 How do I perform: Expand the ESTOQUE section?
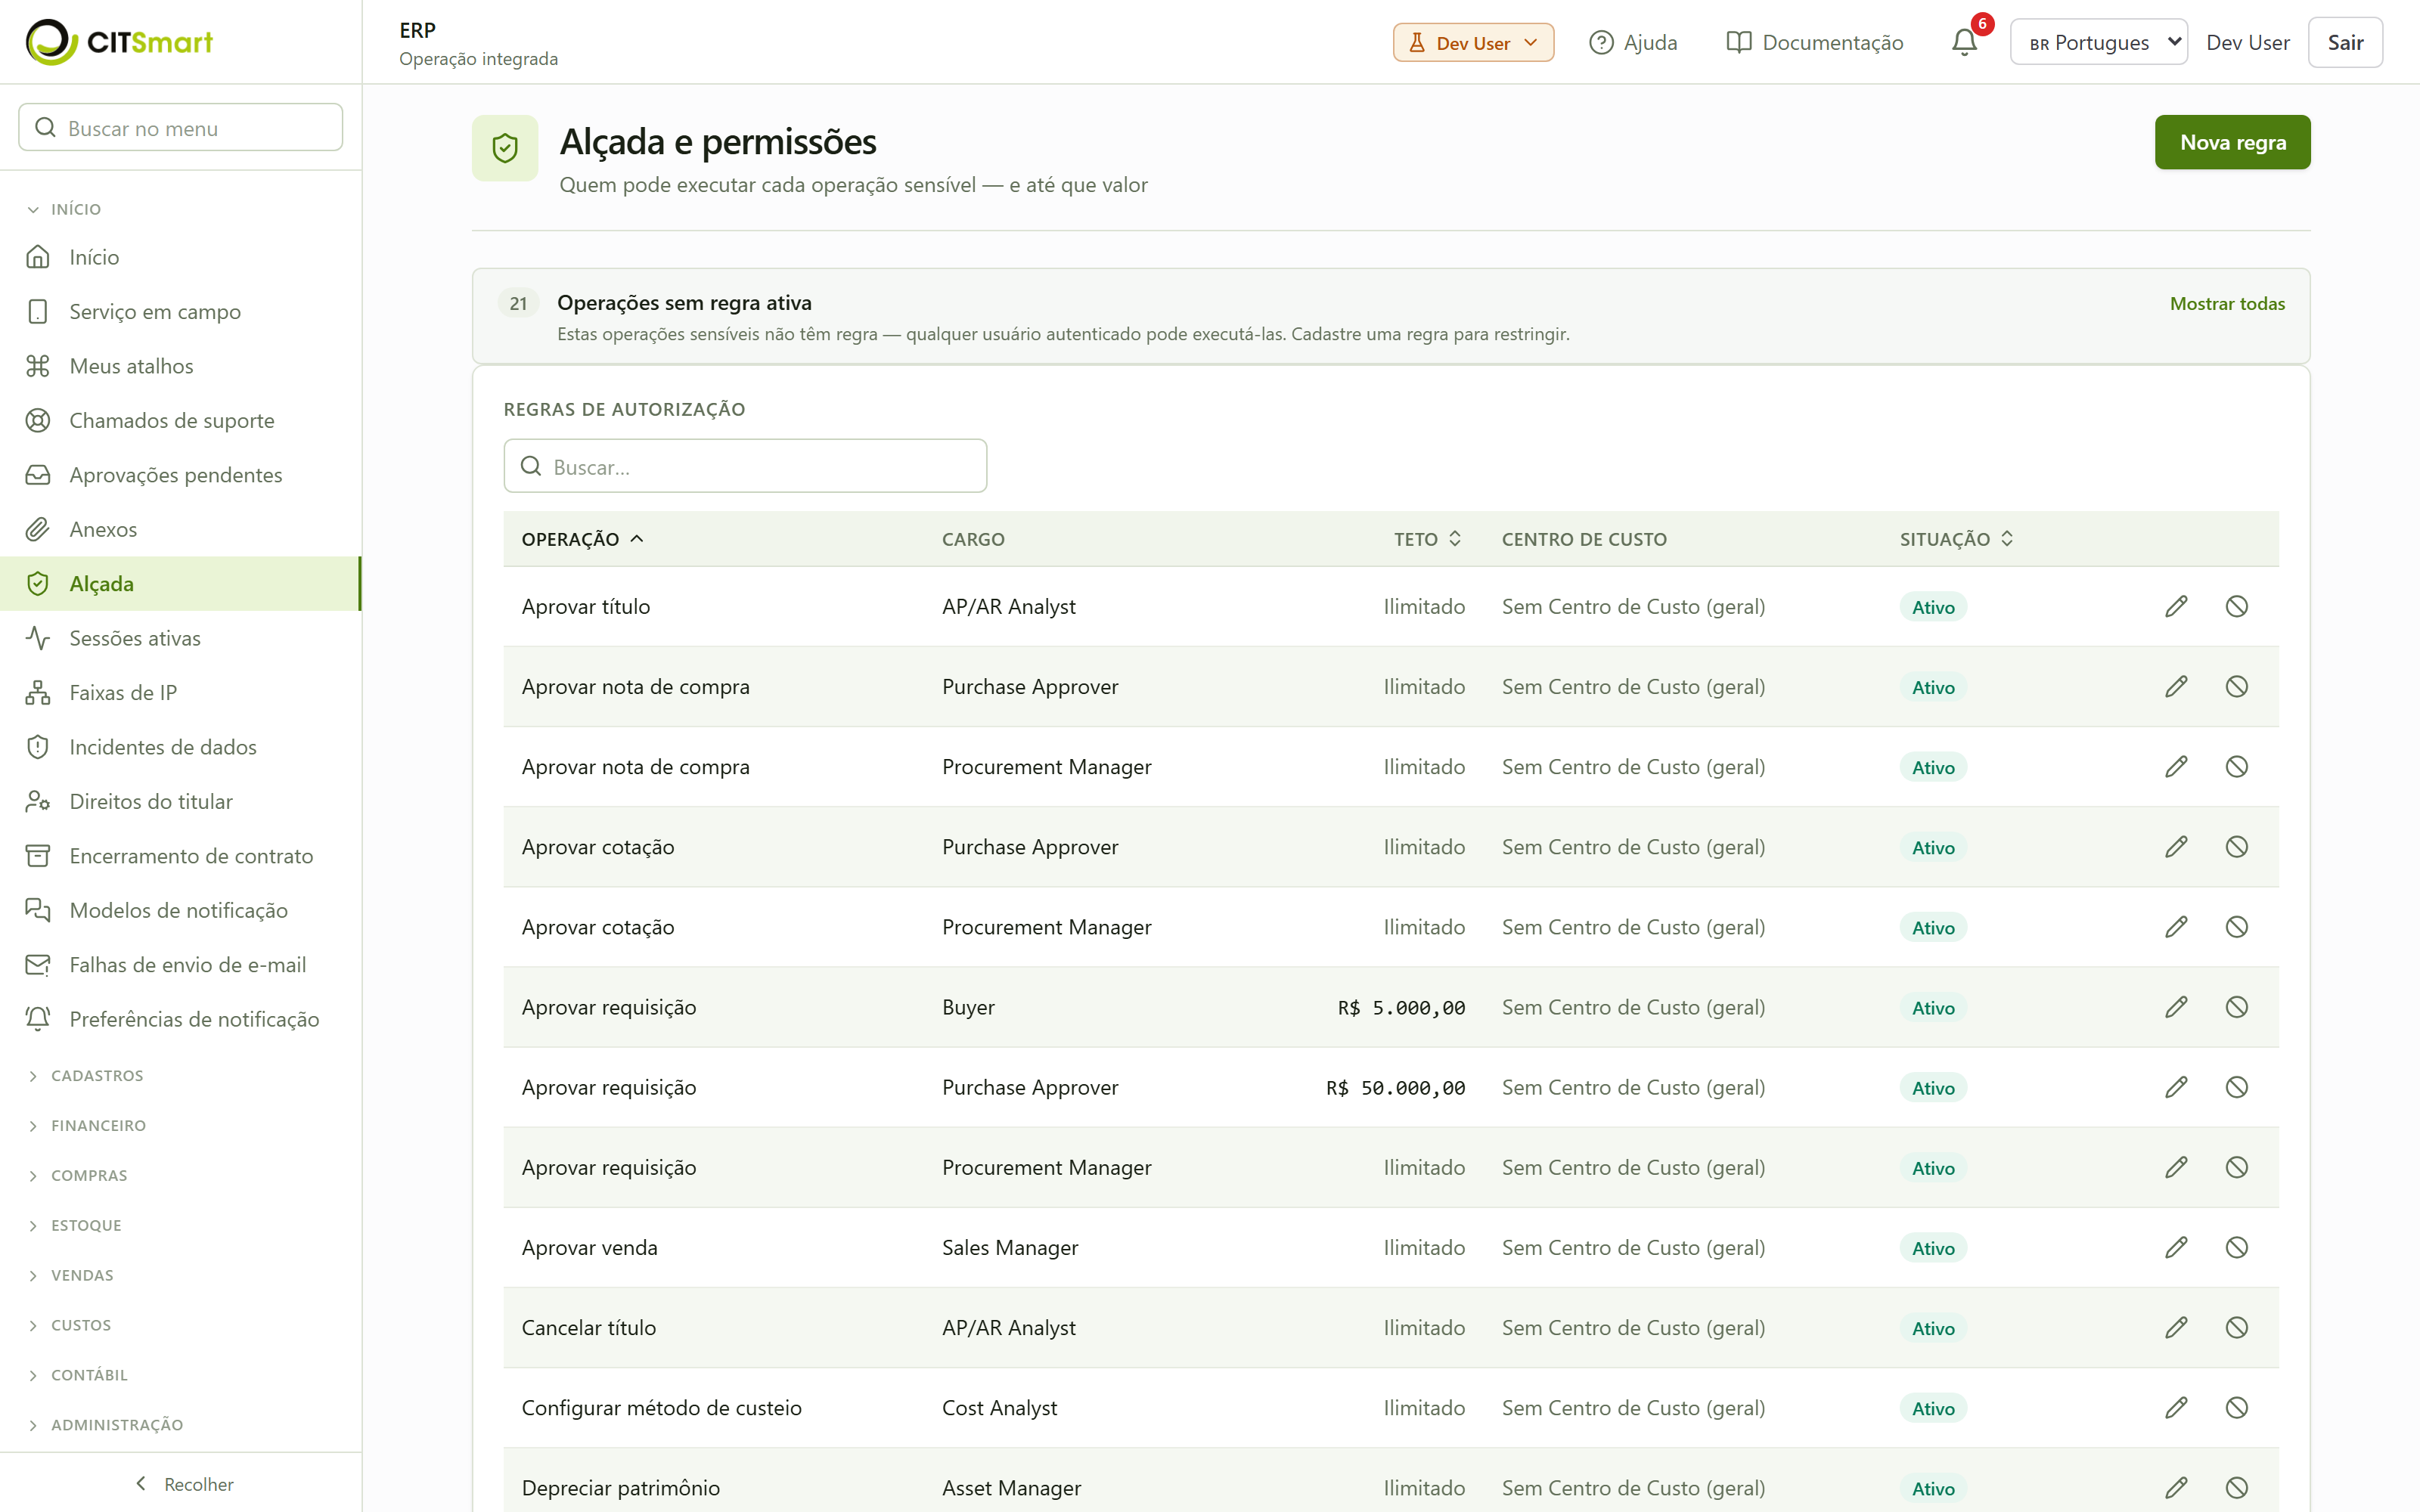(x=75, y=1226)
